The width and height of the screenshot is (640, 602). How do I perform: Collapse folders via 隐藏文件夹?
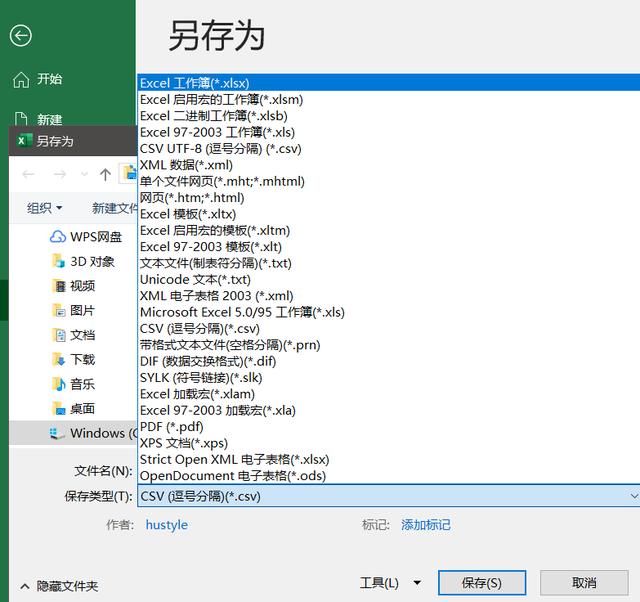[x=60, y=586]
